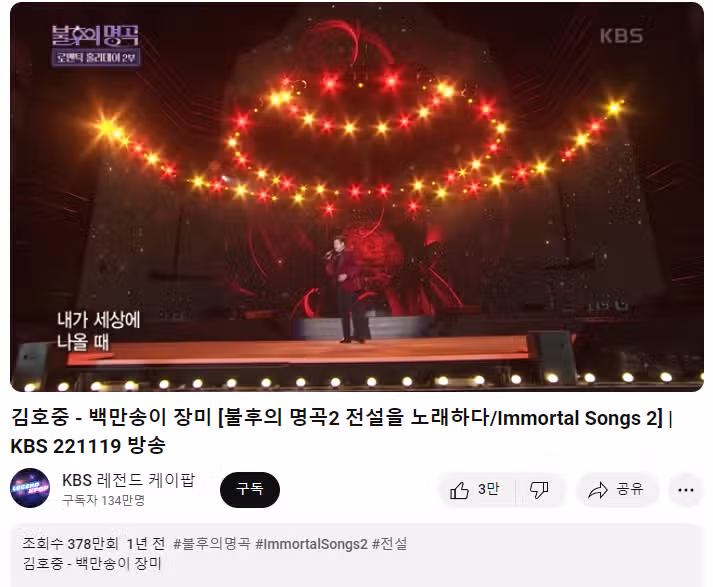Open the #ImmortalSongs2 hashtag
This screenshot has width=713, height=587.
(311, 543)
